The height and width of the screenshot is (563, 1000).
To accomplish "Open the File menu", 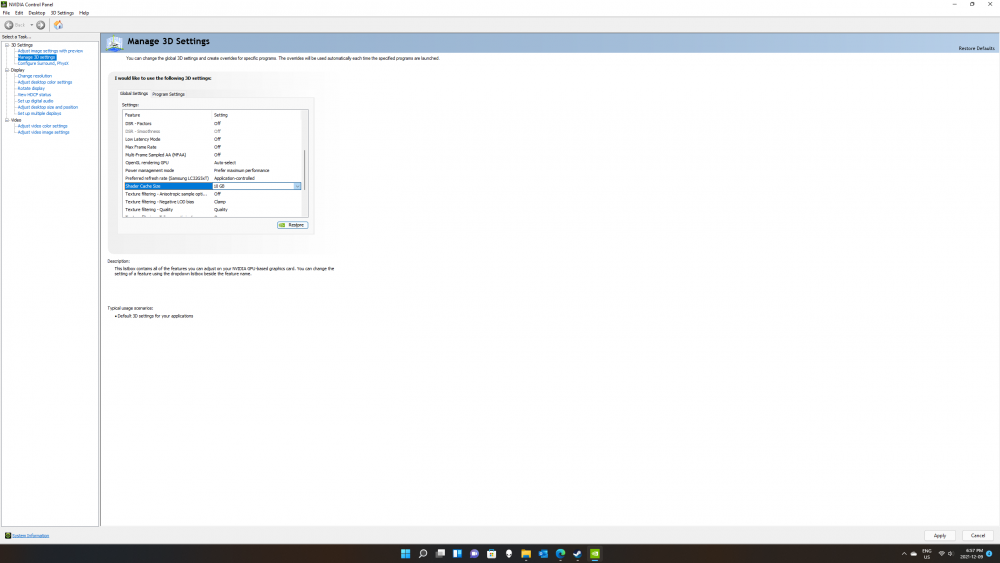I will point(6,13).
